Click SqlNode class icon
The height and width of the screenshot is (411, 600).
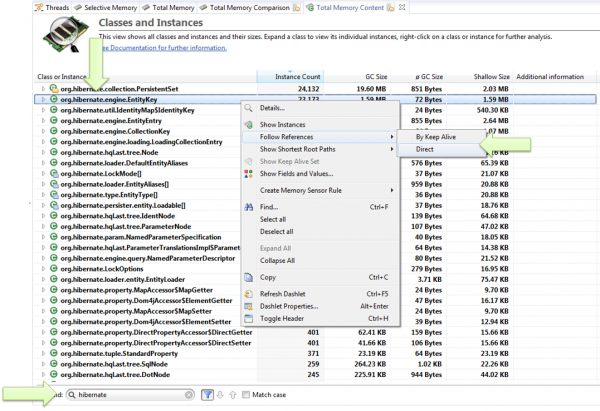point(54,364)
